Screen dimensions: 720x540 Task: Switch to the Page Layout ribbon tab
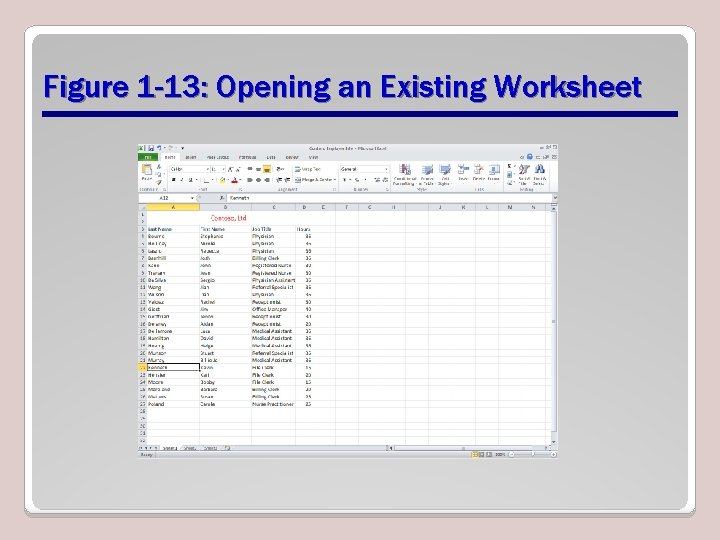(x=218, y=157)
